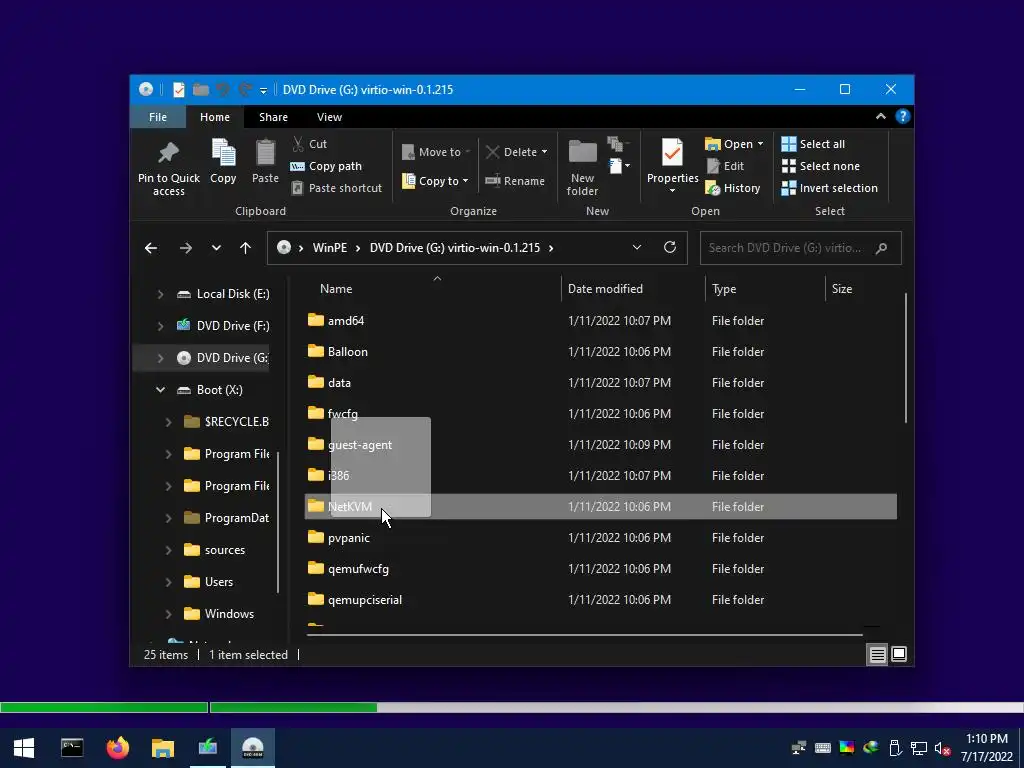Click WinPE in the address breadcrumb
Image resolution: width=1024 pixels, height=768 pixels.
(x=330, y=248)
